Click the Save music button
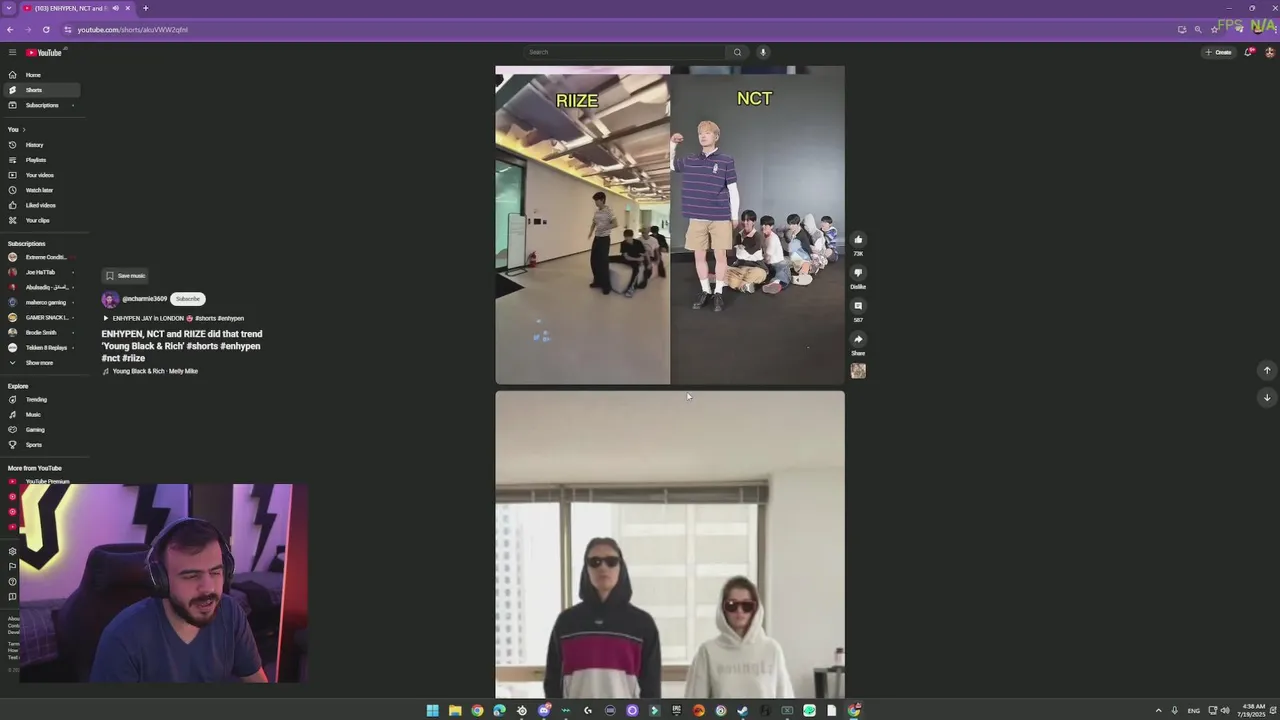Viewport: 1280px width, 720px height. 126,276
